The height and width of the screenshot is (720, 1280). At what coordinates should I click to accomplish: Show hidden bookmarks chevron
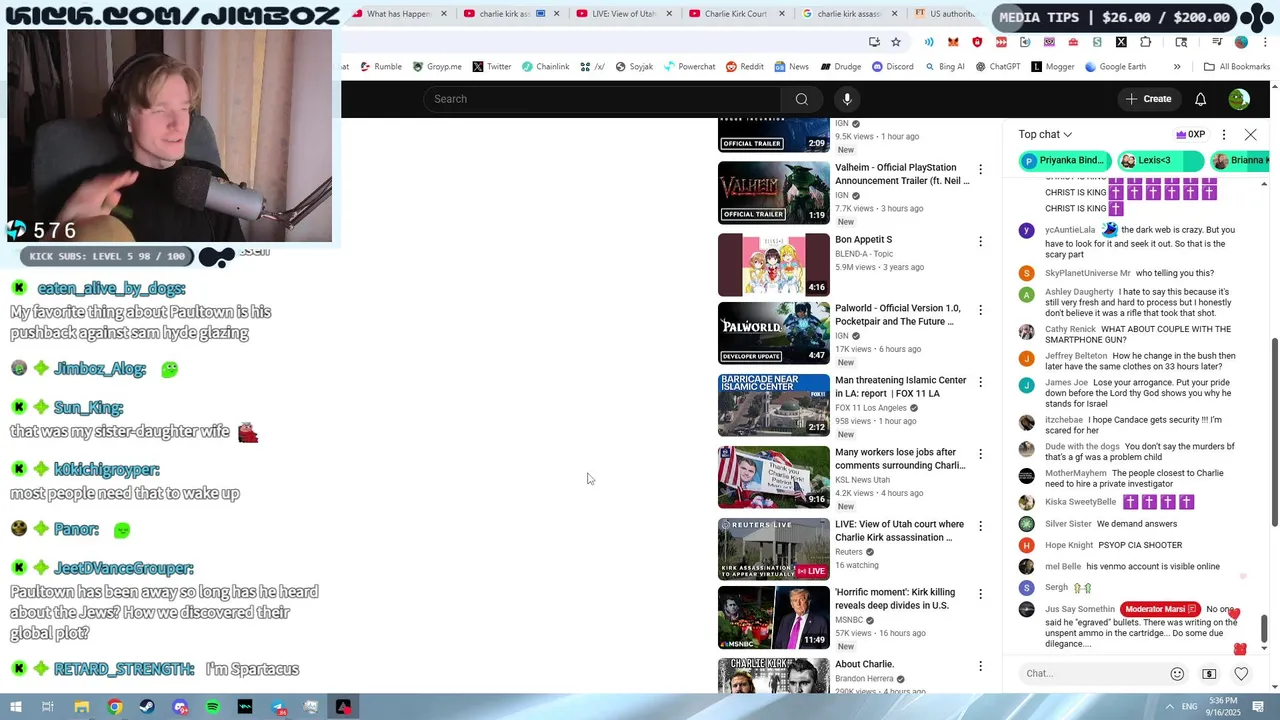(x=1177, y=67)
